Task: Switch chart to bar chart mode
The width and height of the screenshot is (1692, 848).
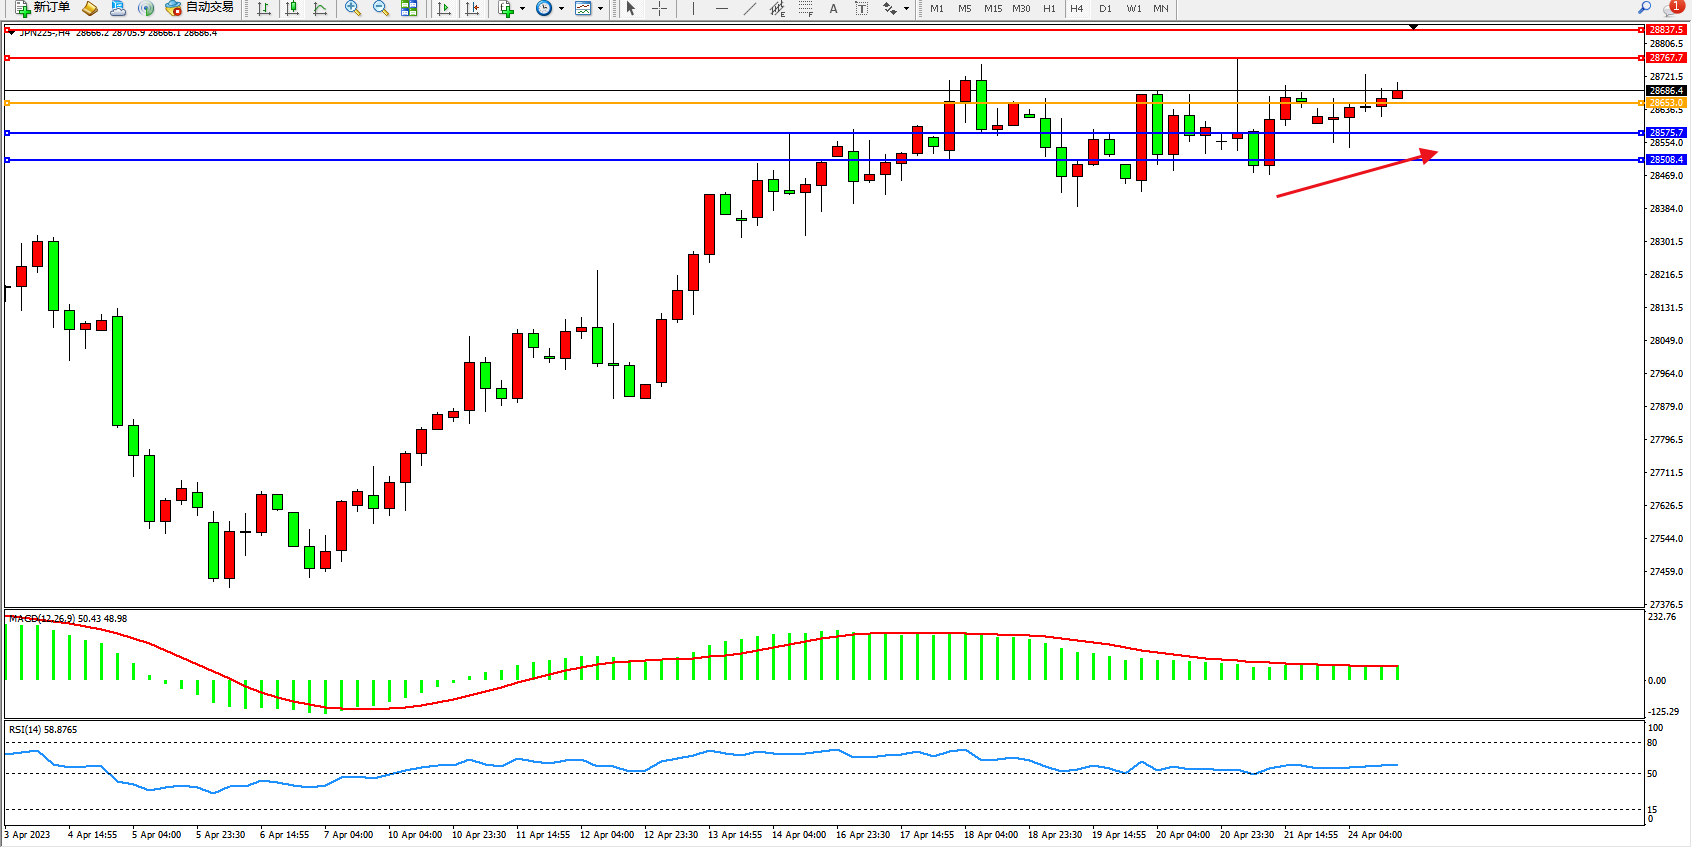Action: 264,8
